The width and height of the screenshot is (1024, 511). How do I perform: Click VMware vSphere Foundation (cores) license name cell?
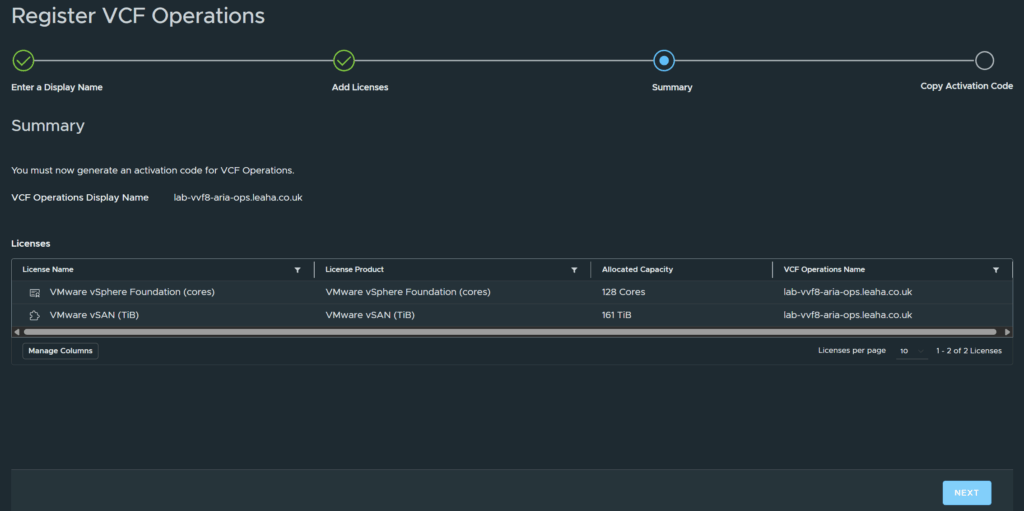[x=132, y=292]
